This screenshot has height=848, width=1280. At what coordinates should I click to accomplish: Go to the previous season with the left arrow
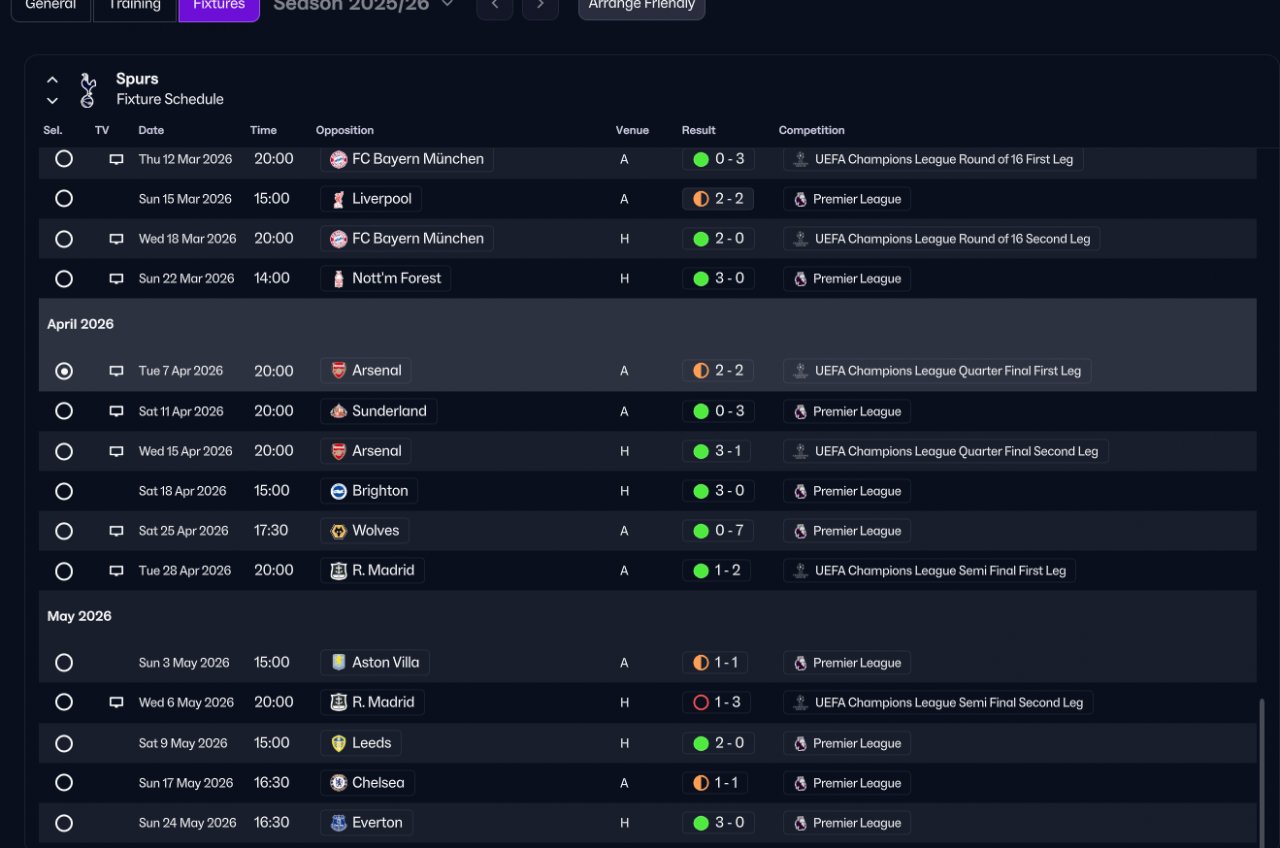(495, 6)
